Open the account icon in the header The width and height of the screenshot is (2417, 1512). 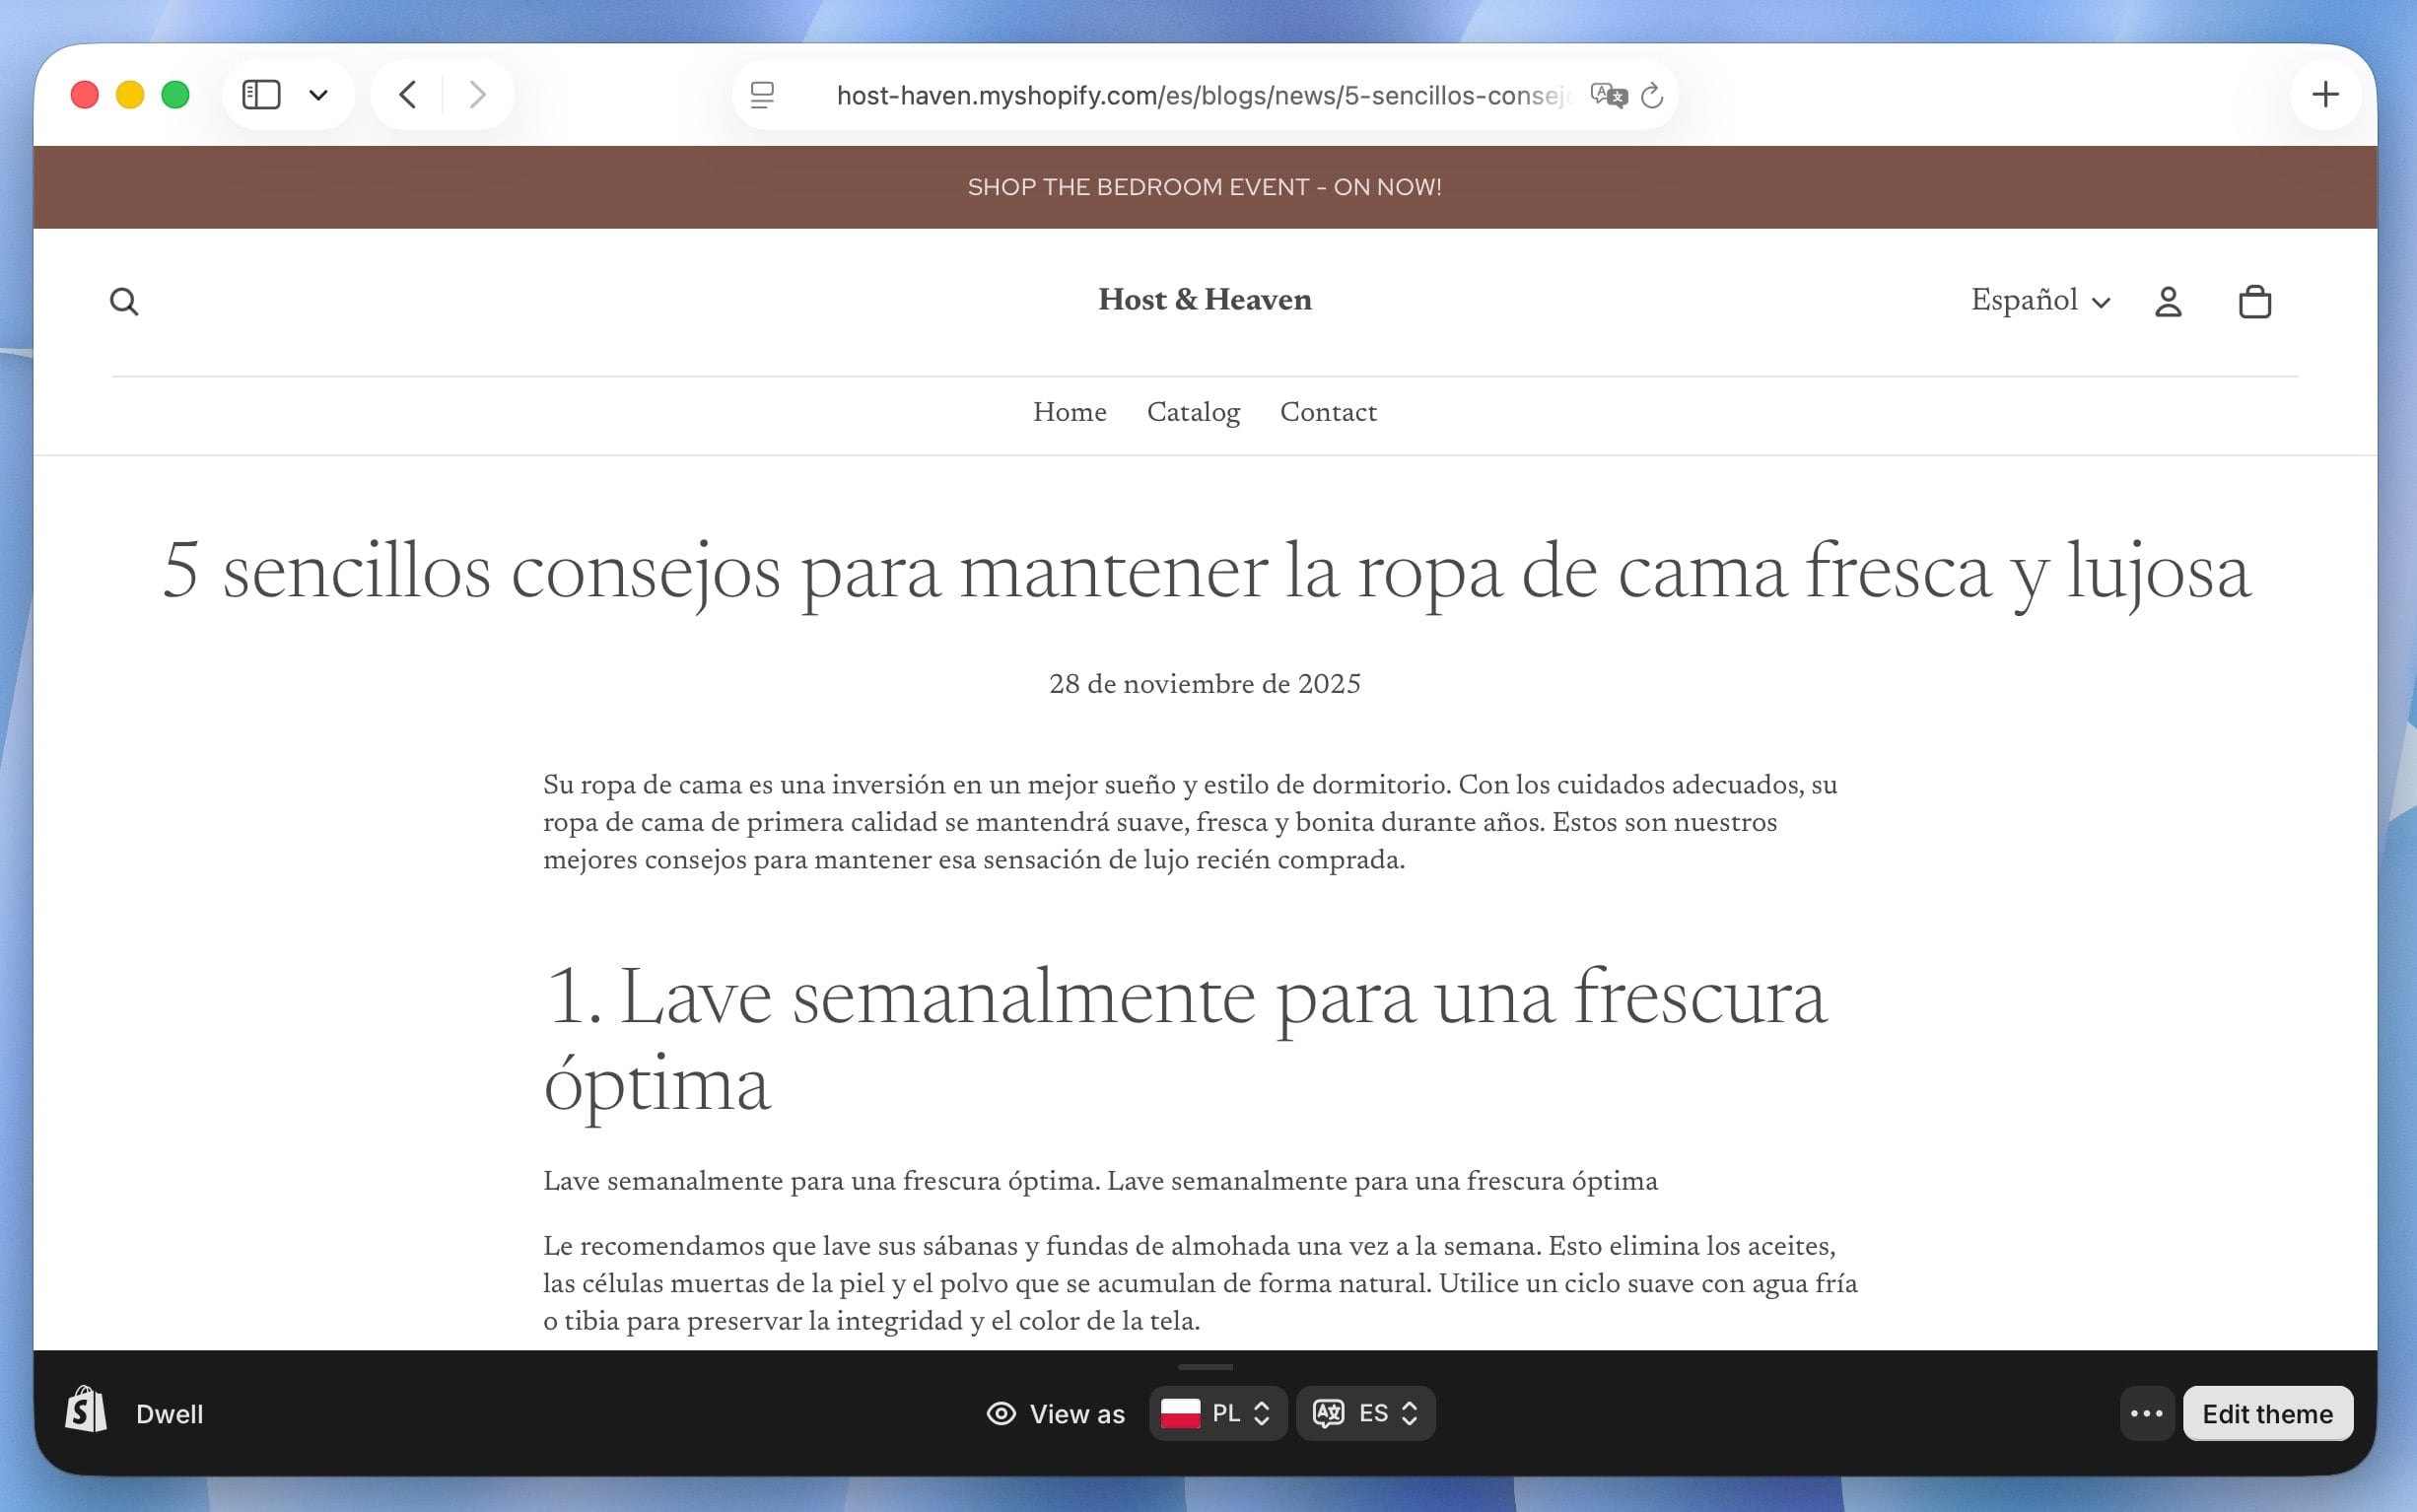[x=2168, y=300]
